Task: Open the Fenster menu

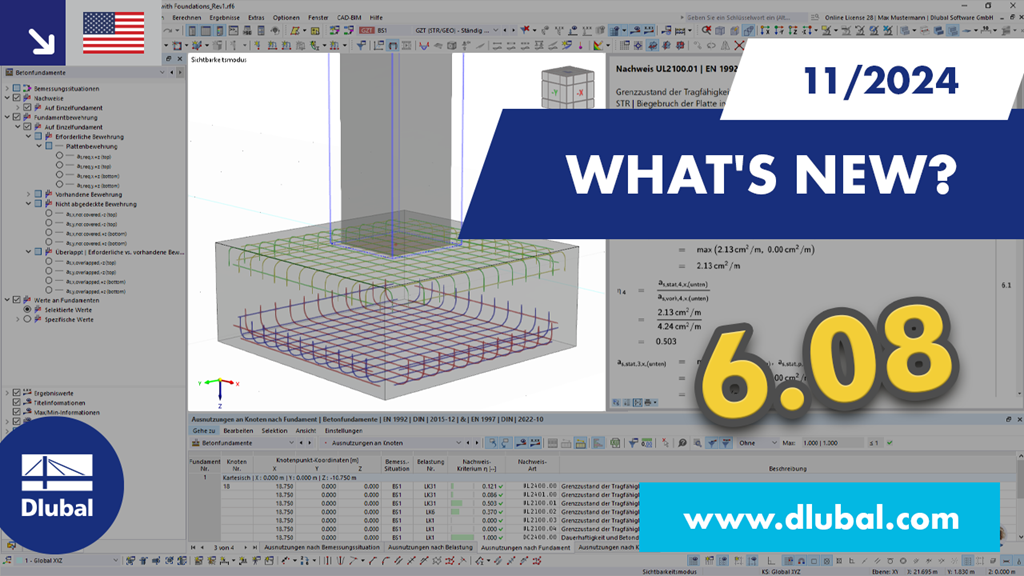Action: 318,18
